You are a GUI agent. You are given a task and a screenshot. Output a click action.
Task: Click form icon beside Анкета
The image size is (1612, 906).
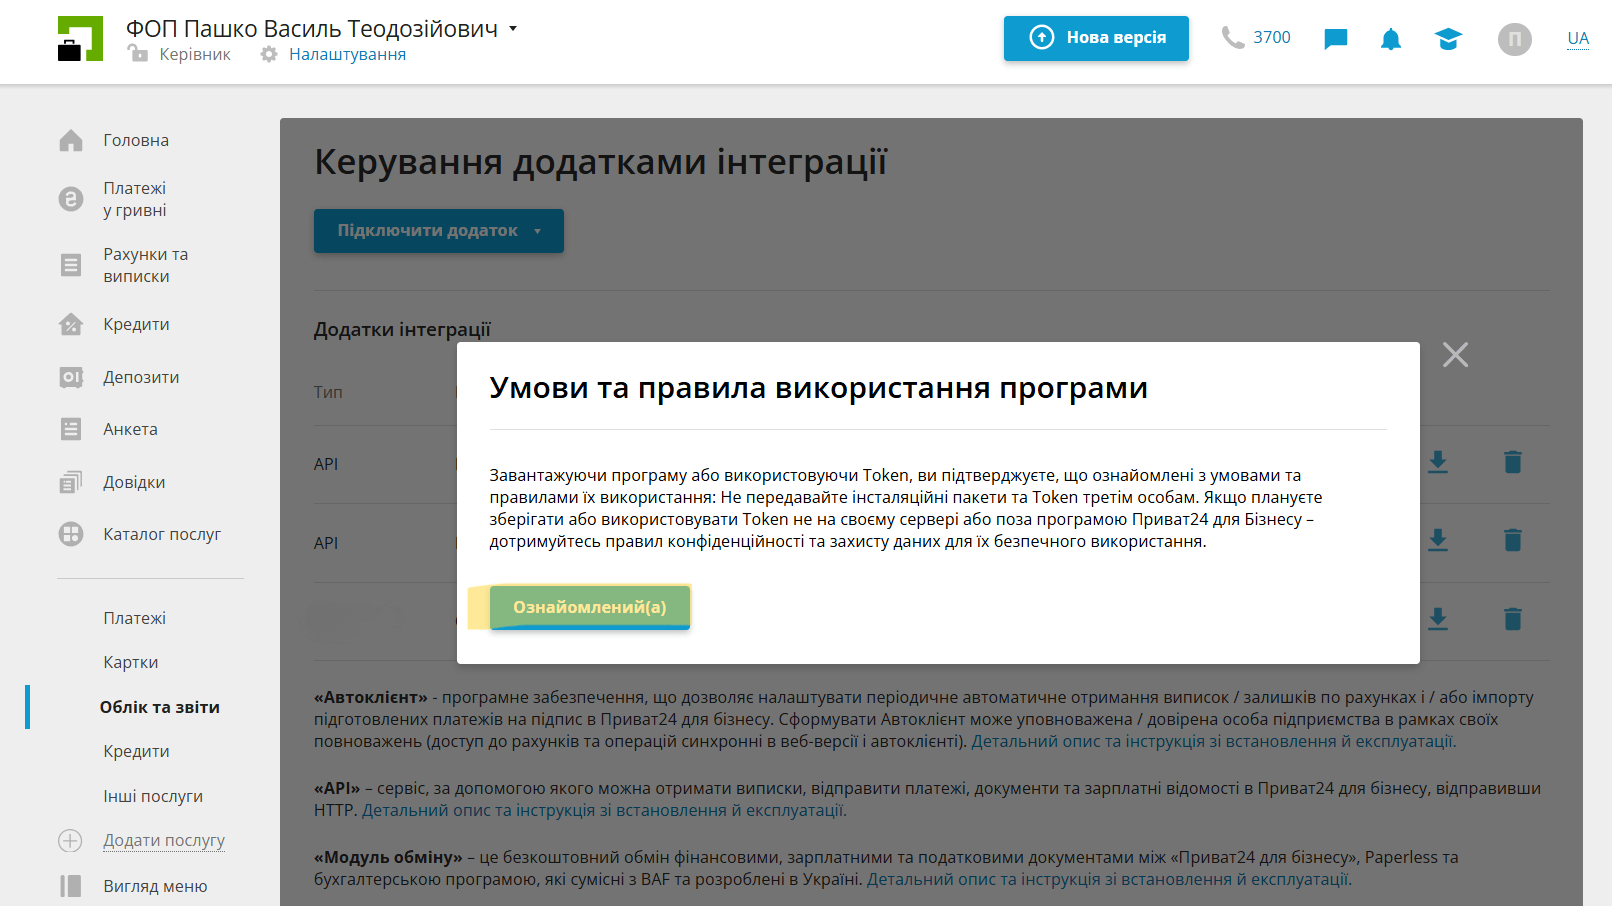point(71,429)
